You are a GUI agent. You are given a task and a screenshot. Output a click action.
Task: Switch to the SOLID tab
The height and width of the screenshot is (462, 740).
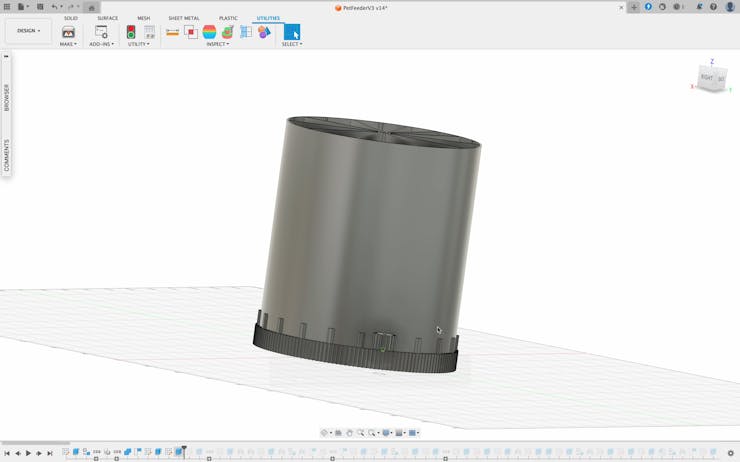click(x=71, y=18)
